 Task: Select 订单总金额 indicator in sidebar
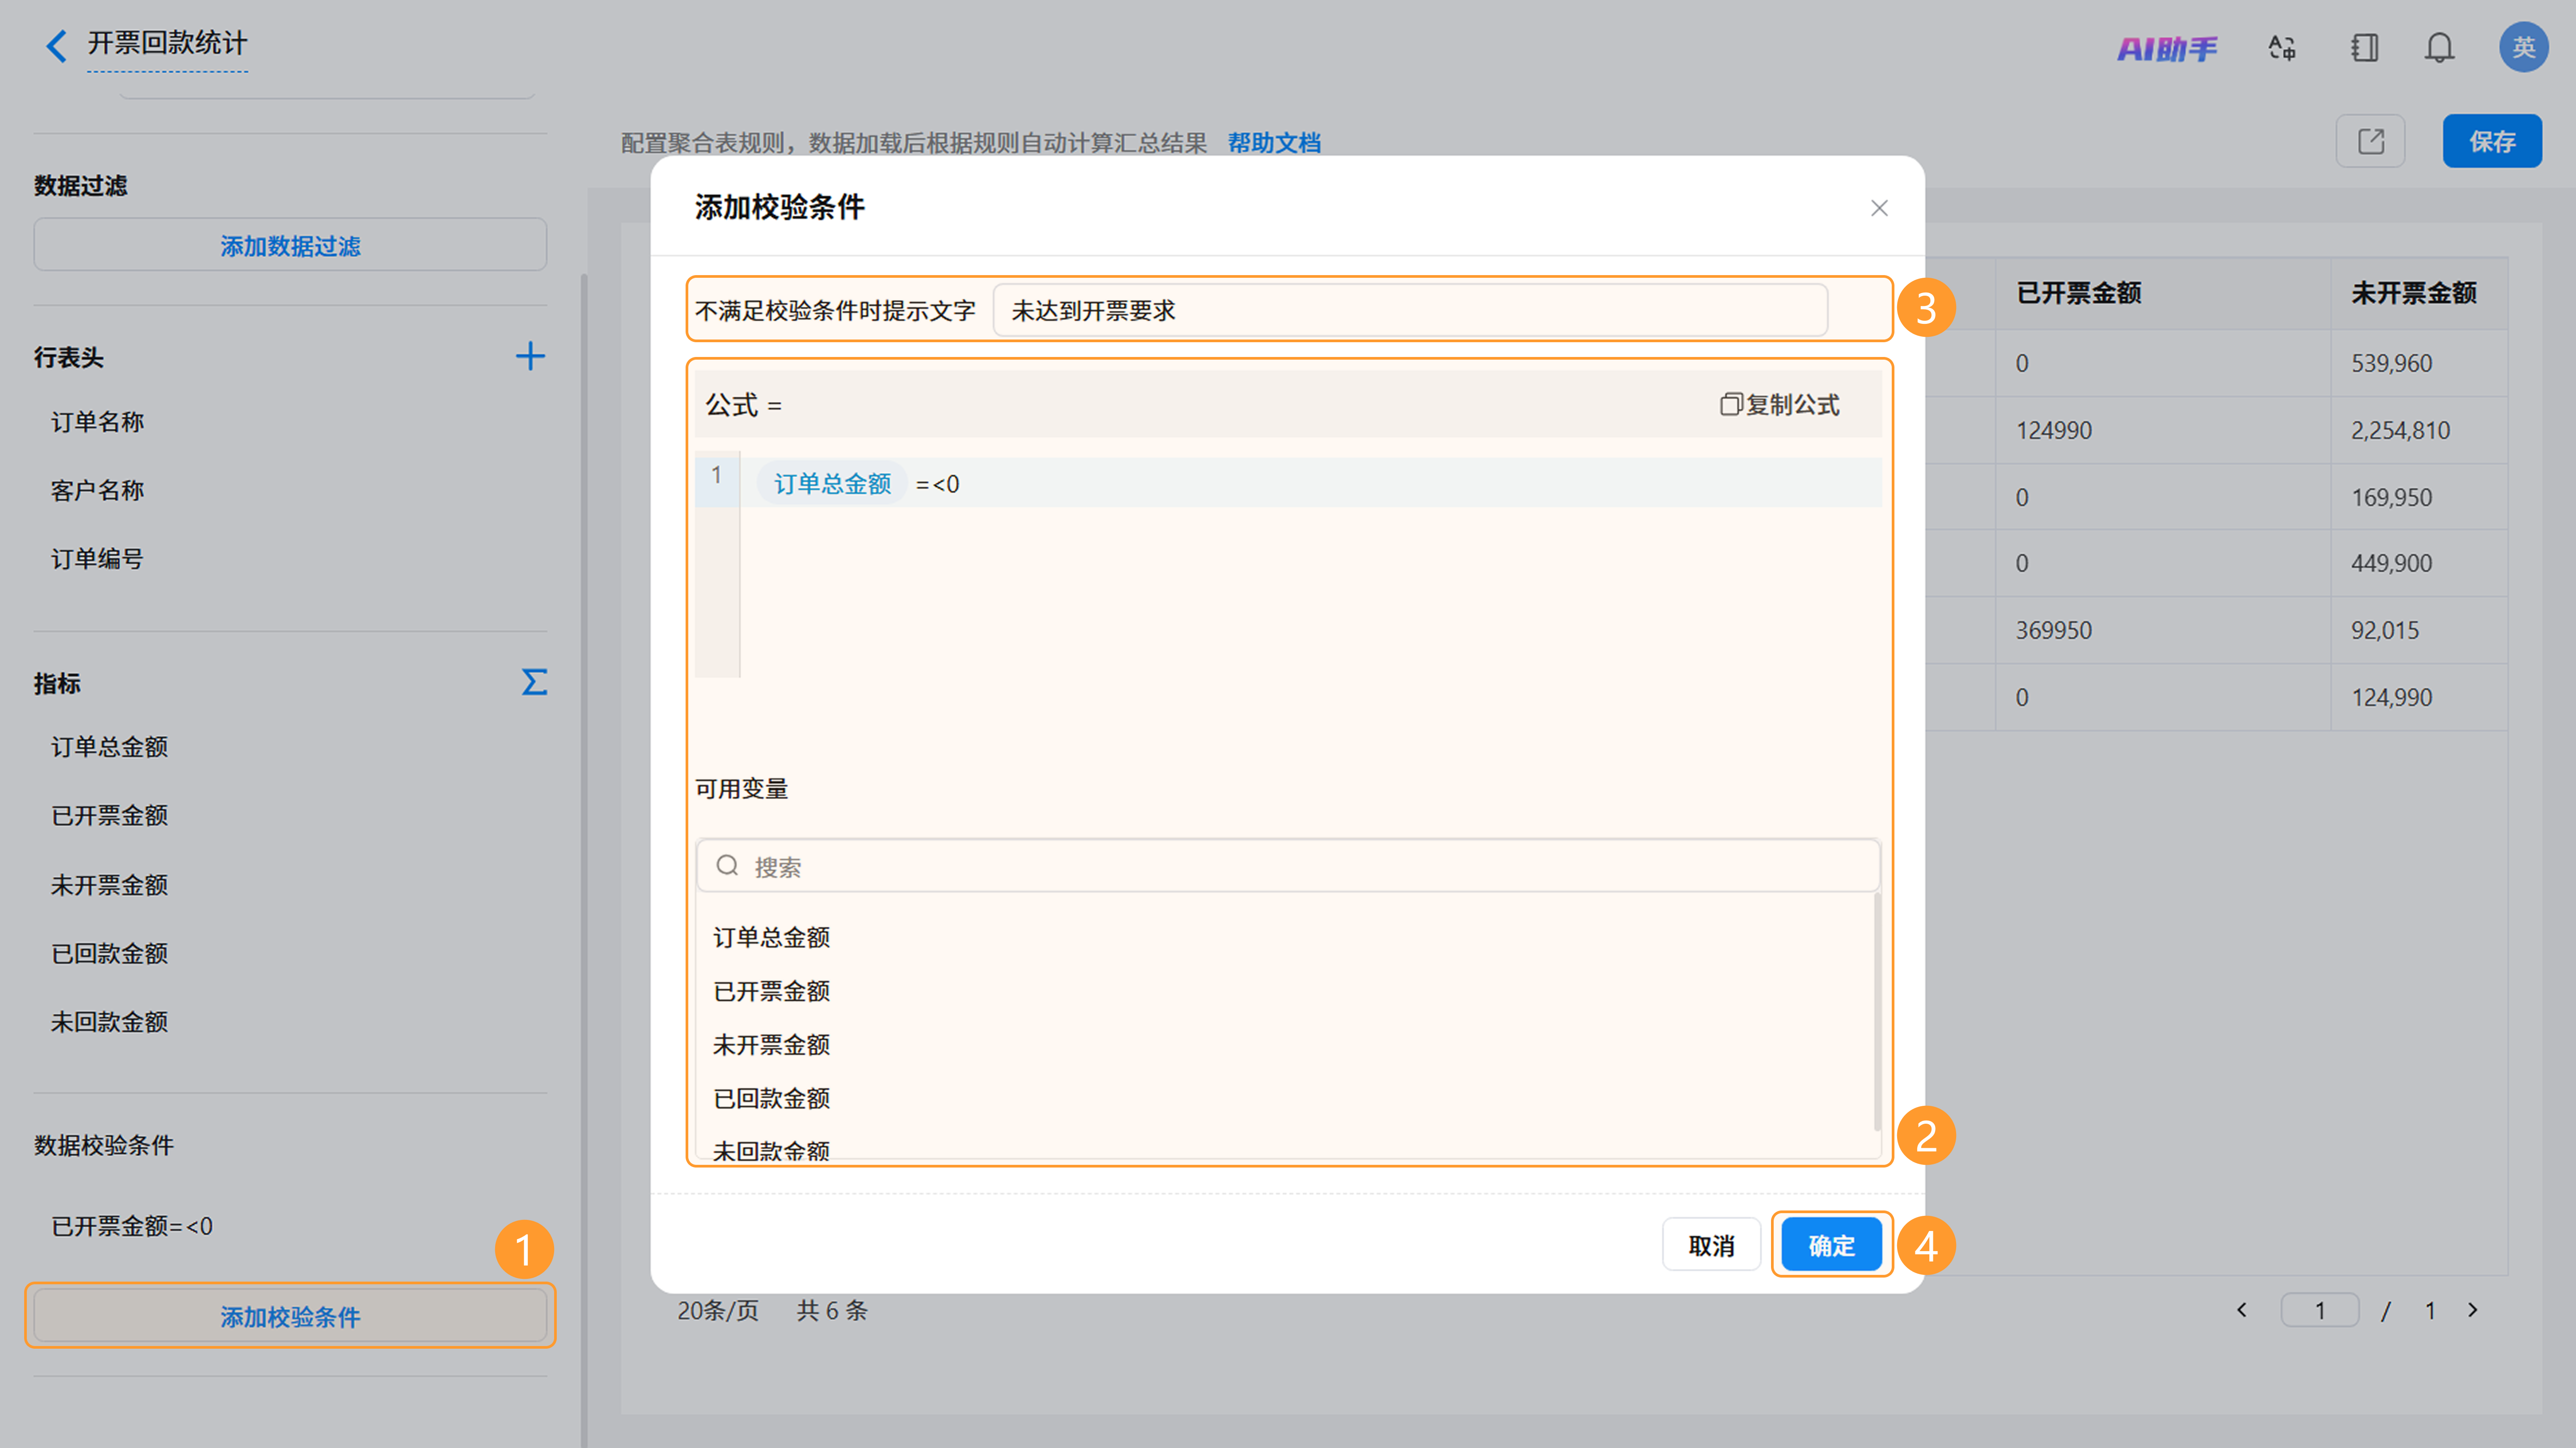[110, 747]
